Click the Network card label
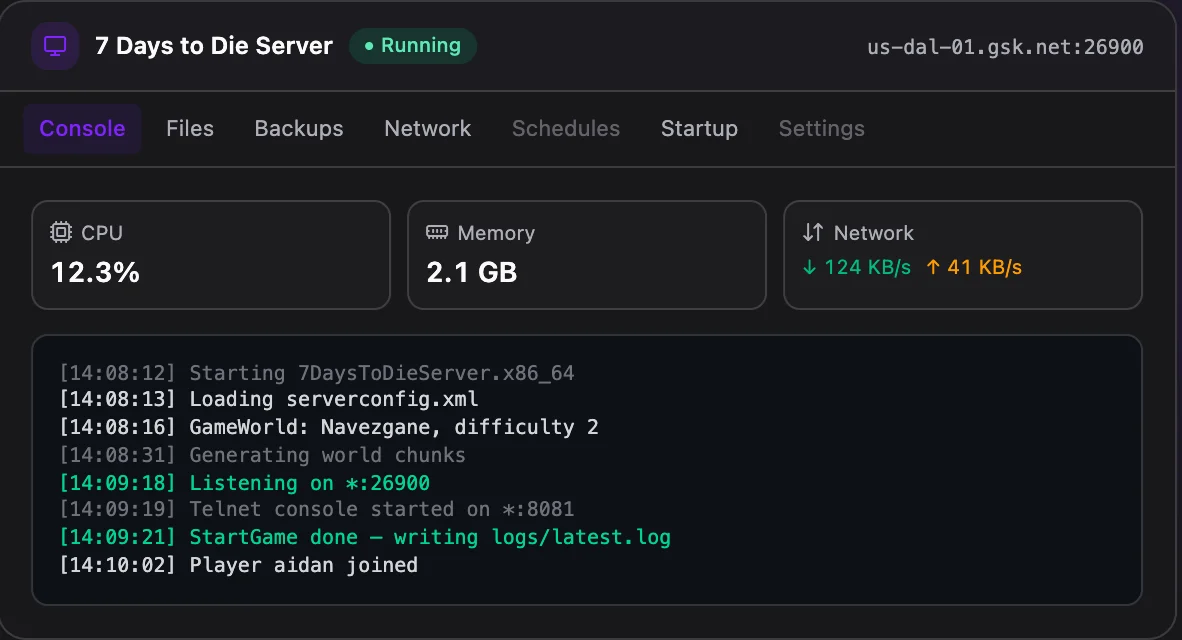The width and height of the screenshot is (1182, 640). coord(874,233)
